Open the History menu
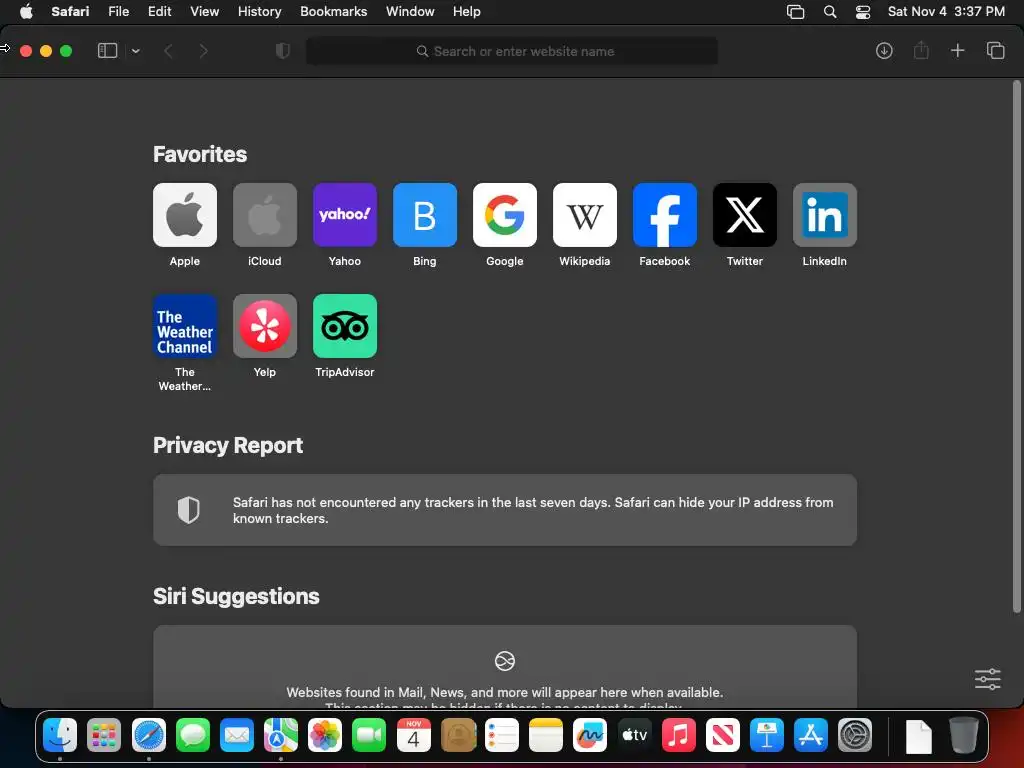The height and width of the screenshot is (768, 1024). [x=259, y=11]
